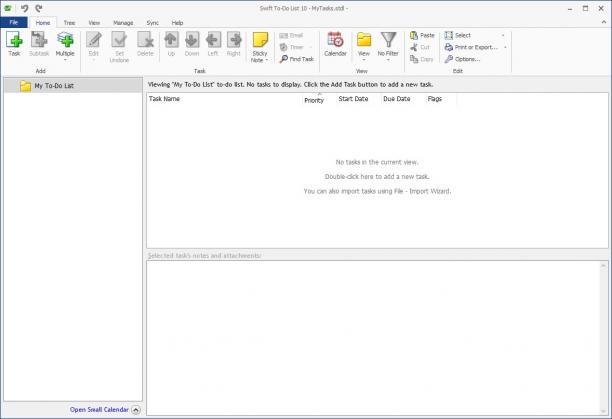
Task: Click the "Double-click here to add a new task." text
Action: [x=377, y=177]
